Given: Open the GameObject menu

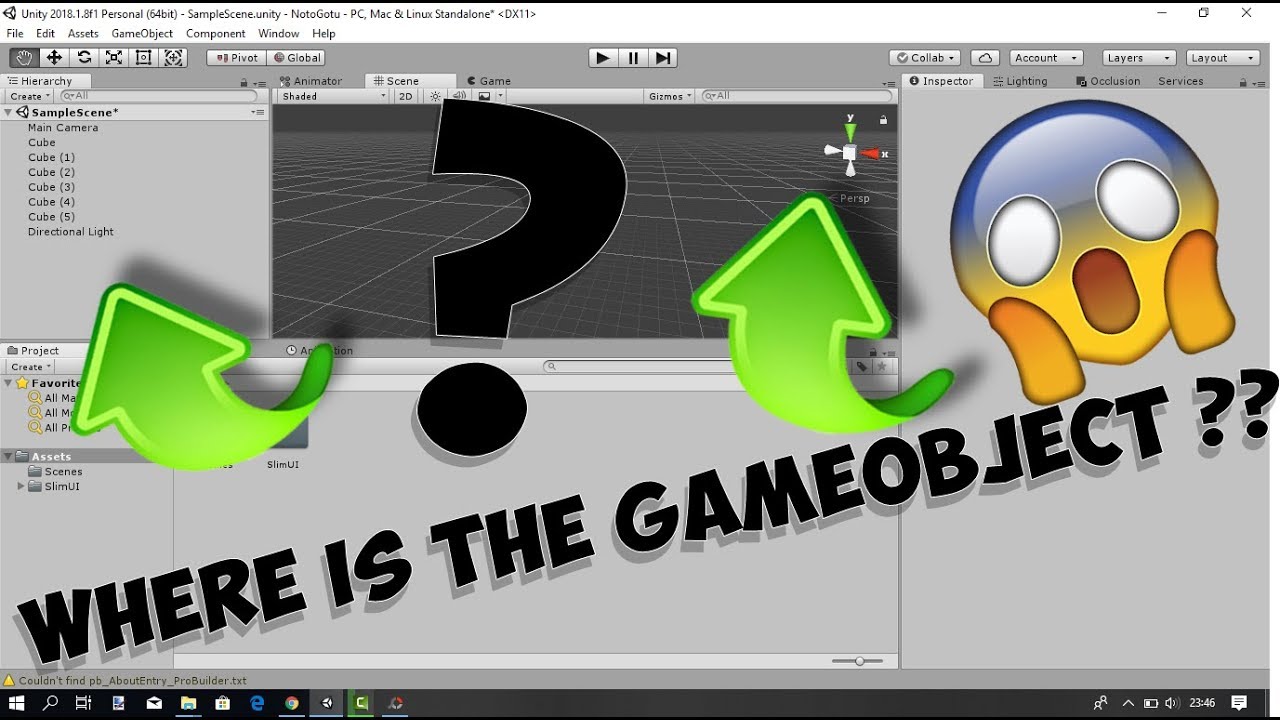Looking at the screenshot, I should tap(142, 33).
